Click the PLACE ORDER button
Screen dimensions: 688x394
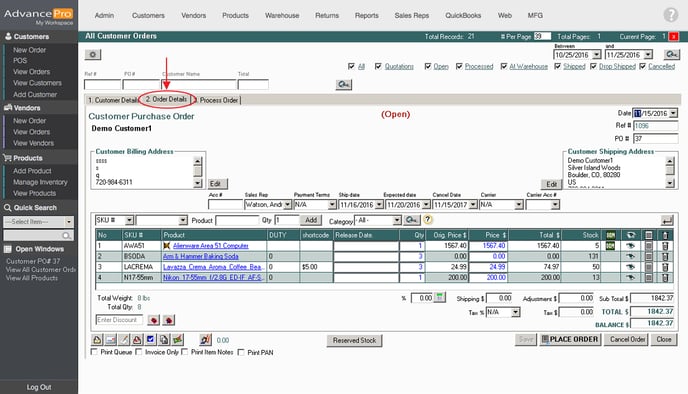[x=570, y=339]
